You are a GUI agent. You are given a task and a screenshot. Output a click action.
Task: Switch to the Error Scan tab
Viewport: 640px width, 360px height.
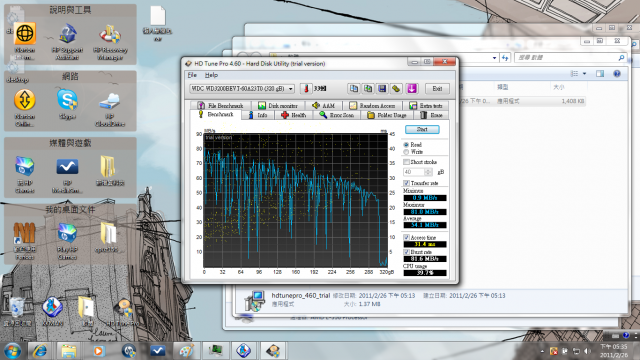[337, 115]
